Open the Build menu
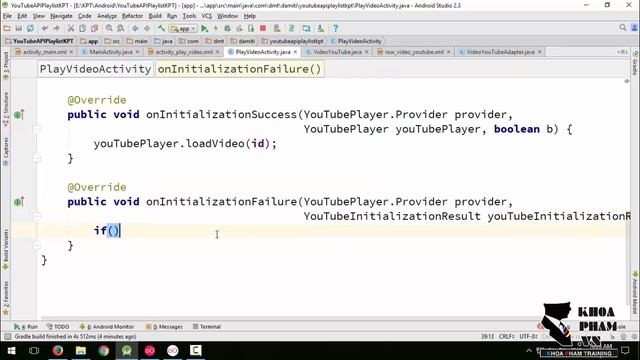This screenshot has height=360, width=640. (155, 16)
